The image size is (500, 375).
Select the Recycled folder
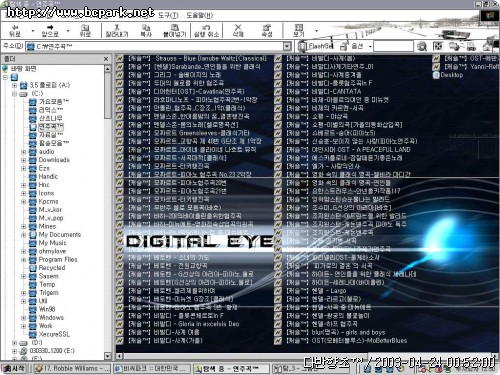[x=52, y=268]
